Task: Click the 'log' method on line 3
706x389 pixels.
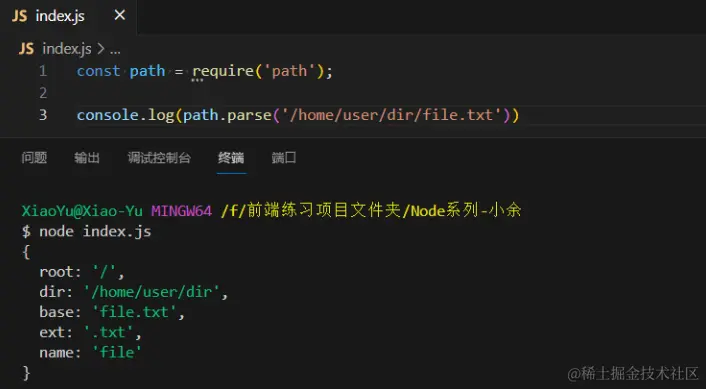Action: click(x=161, y=116)
